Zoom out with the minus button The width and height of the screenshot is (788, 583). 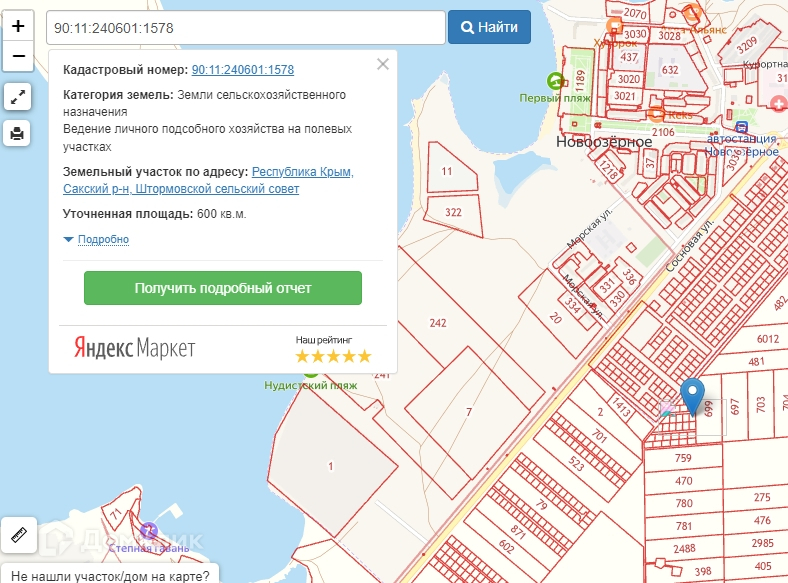pos(17,57)
